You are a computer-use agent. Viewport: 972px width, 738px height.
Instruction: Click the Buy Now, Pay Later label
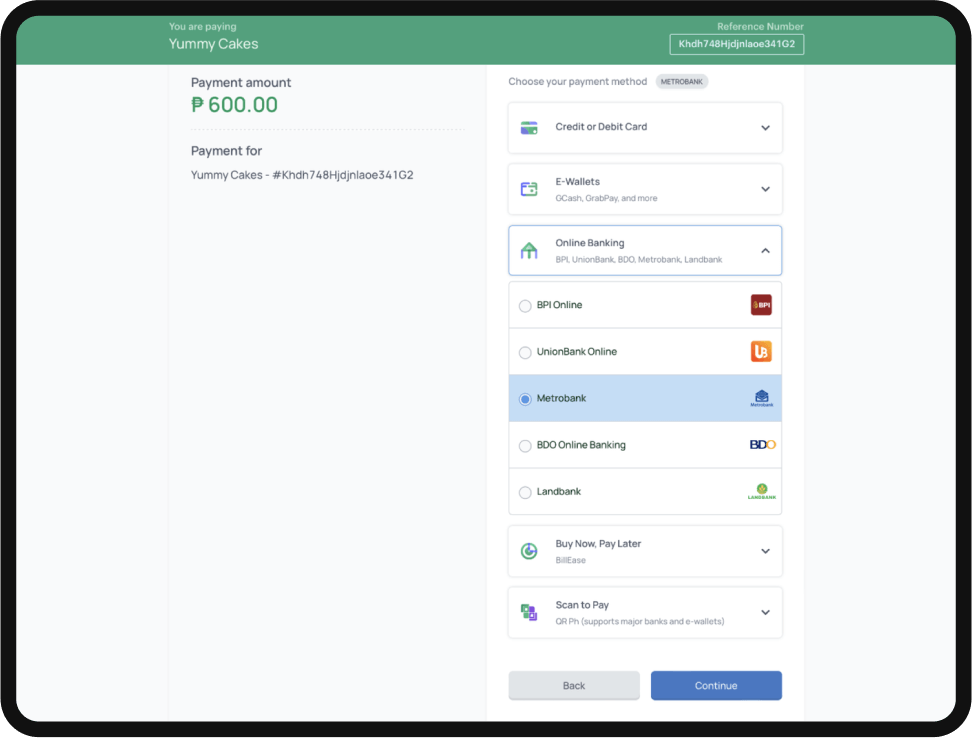pyautogui.click(x=598, y=543)
